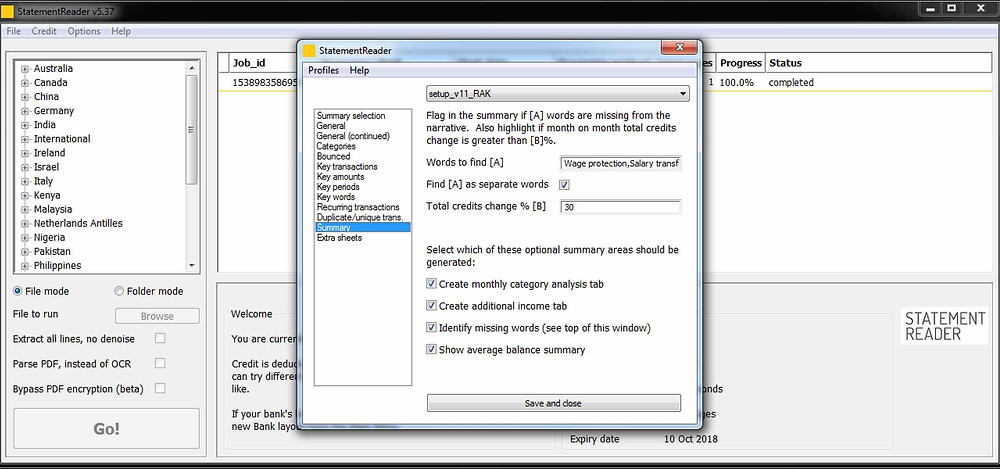Screen dimensions: 1000x469
Task: Expand the Australia tree node
Action: 25,69
